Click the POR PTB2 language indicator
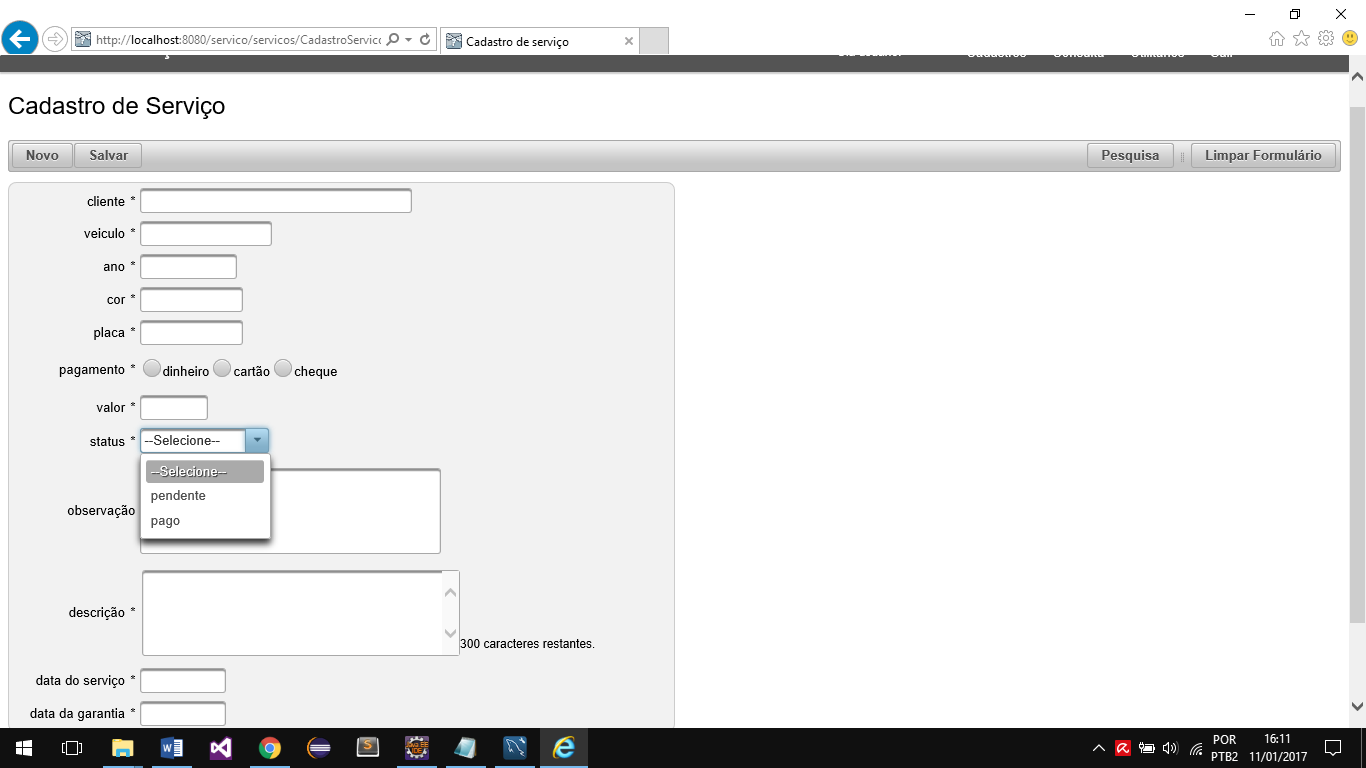Image resolution: width=1366 pixels, height=768 pixels. 1224,748
